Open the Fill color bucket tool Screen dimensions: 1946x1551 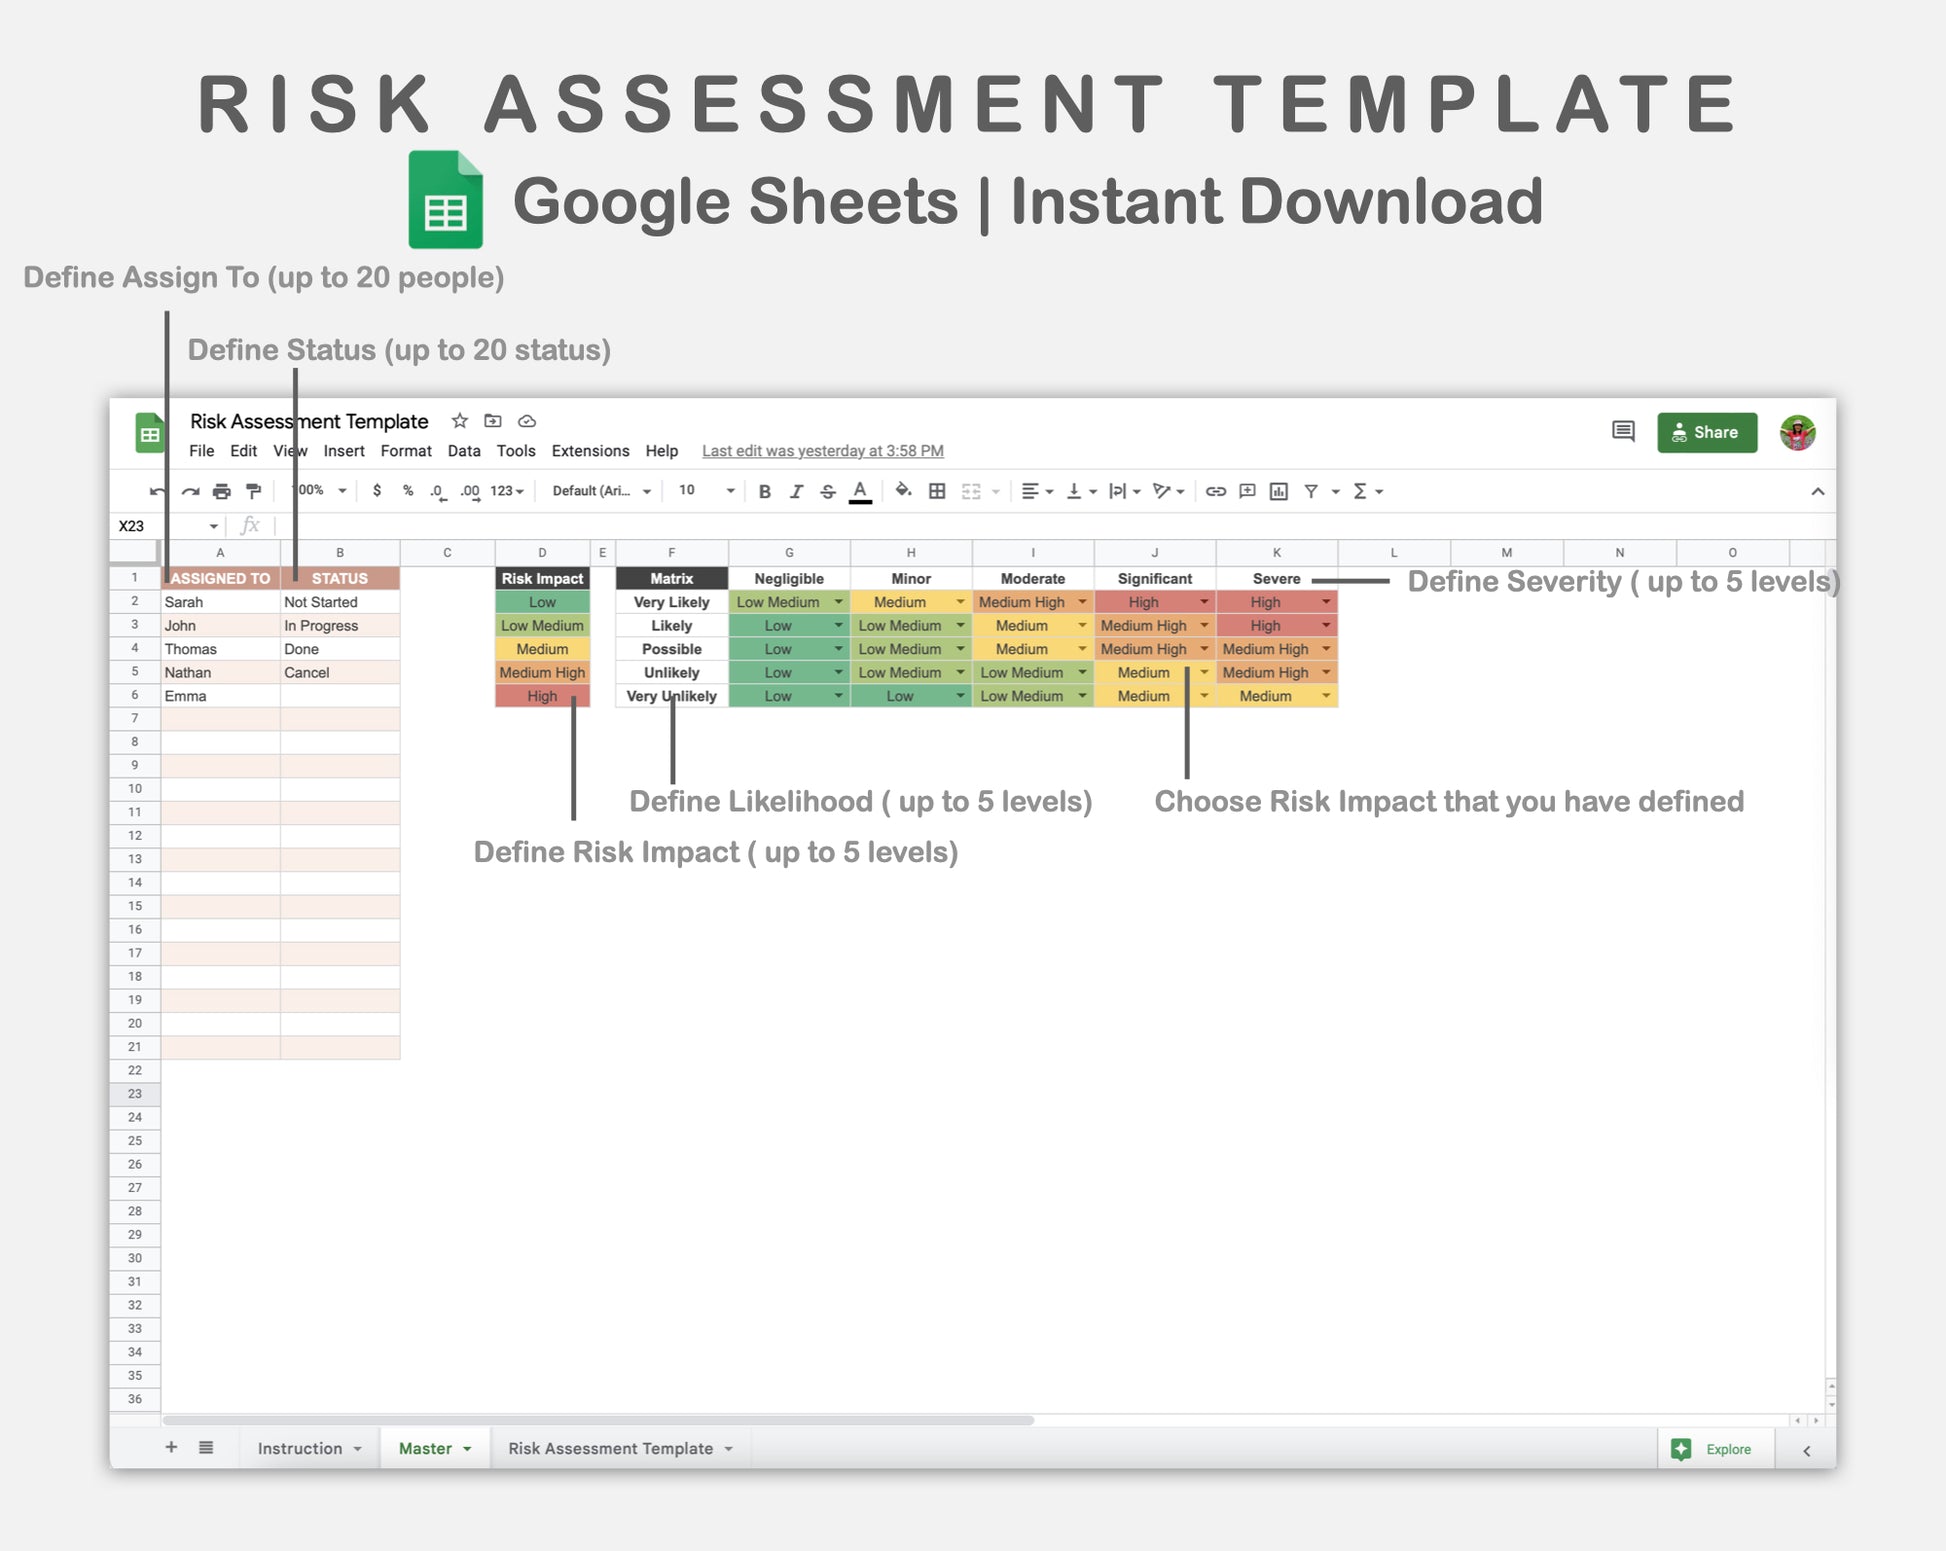[903, 490]
